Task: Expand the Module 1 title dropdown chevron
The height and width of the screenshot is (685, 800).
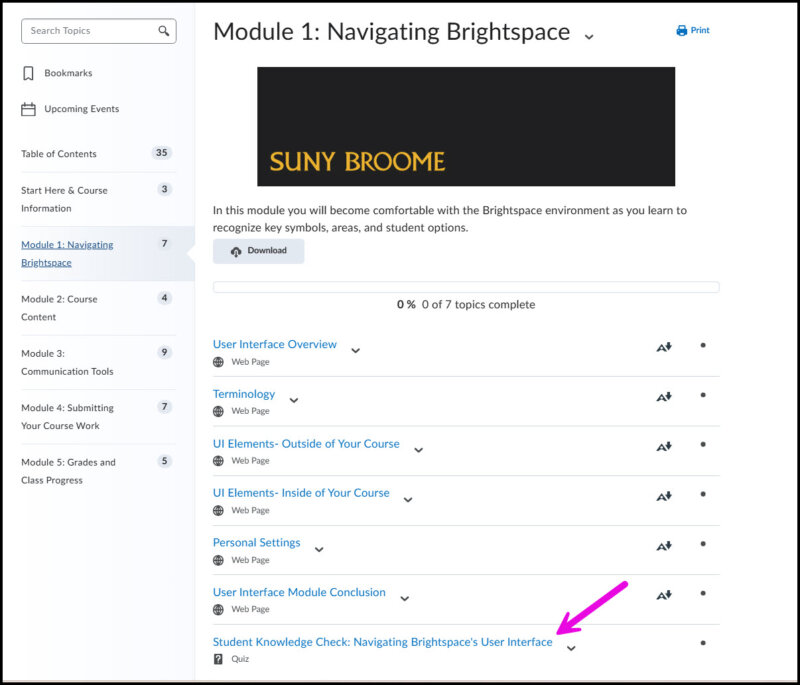Action: 589,37
